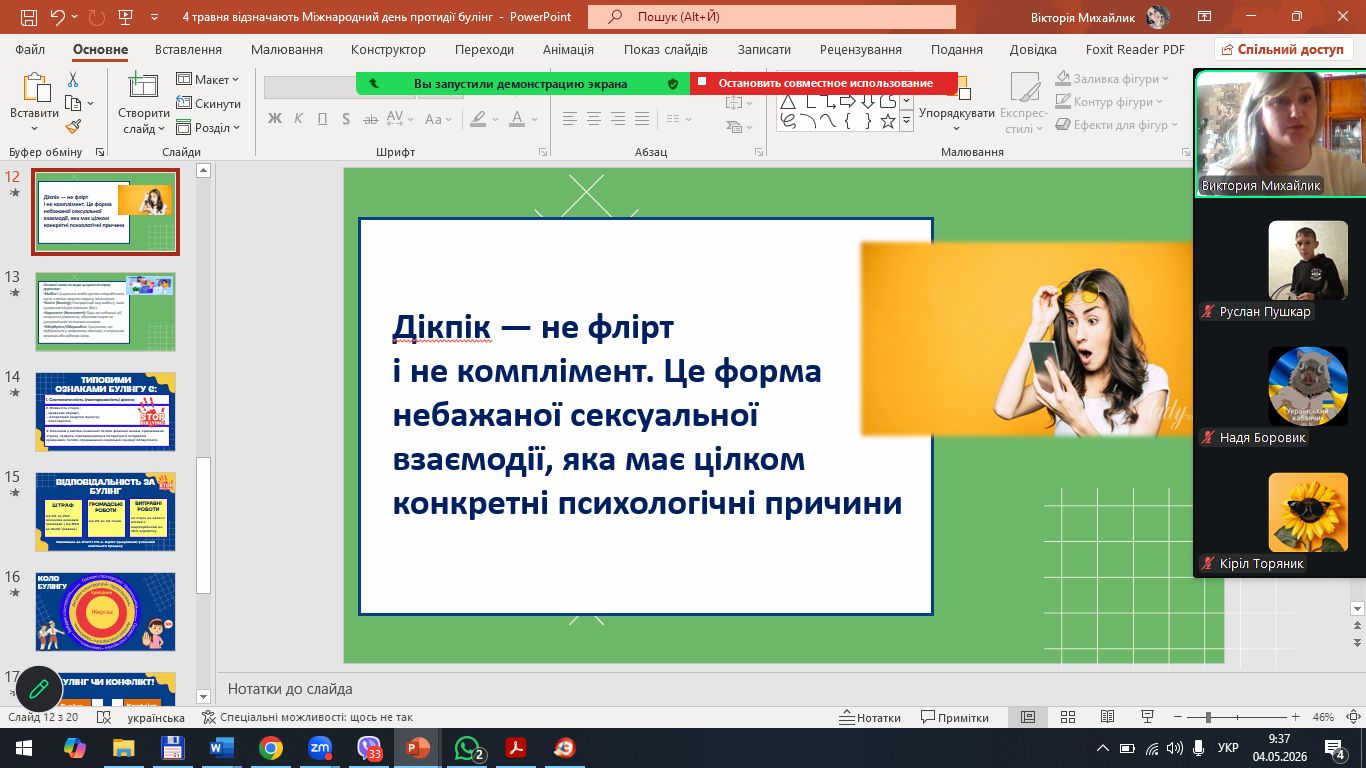Open Контур фігури shape outline
The image size is (1366, 768).
(1110, 102)
